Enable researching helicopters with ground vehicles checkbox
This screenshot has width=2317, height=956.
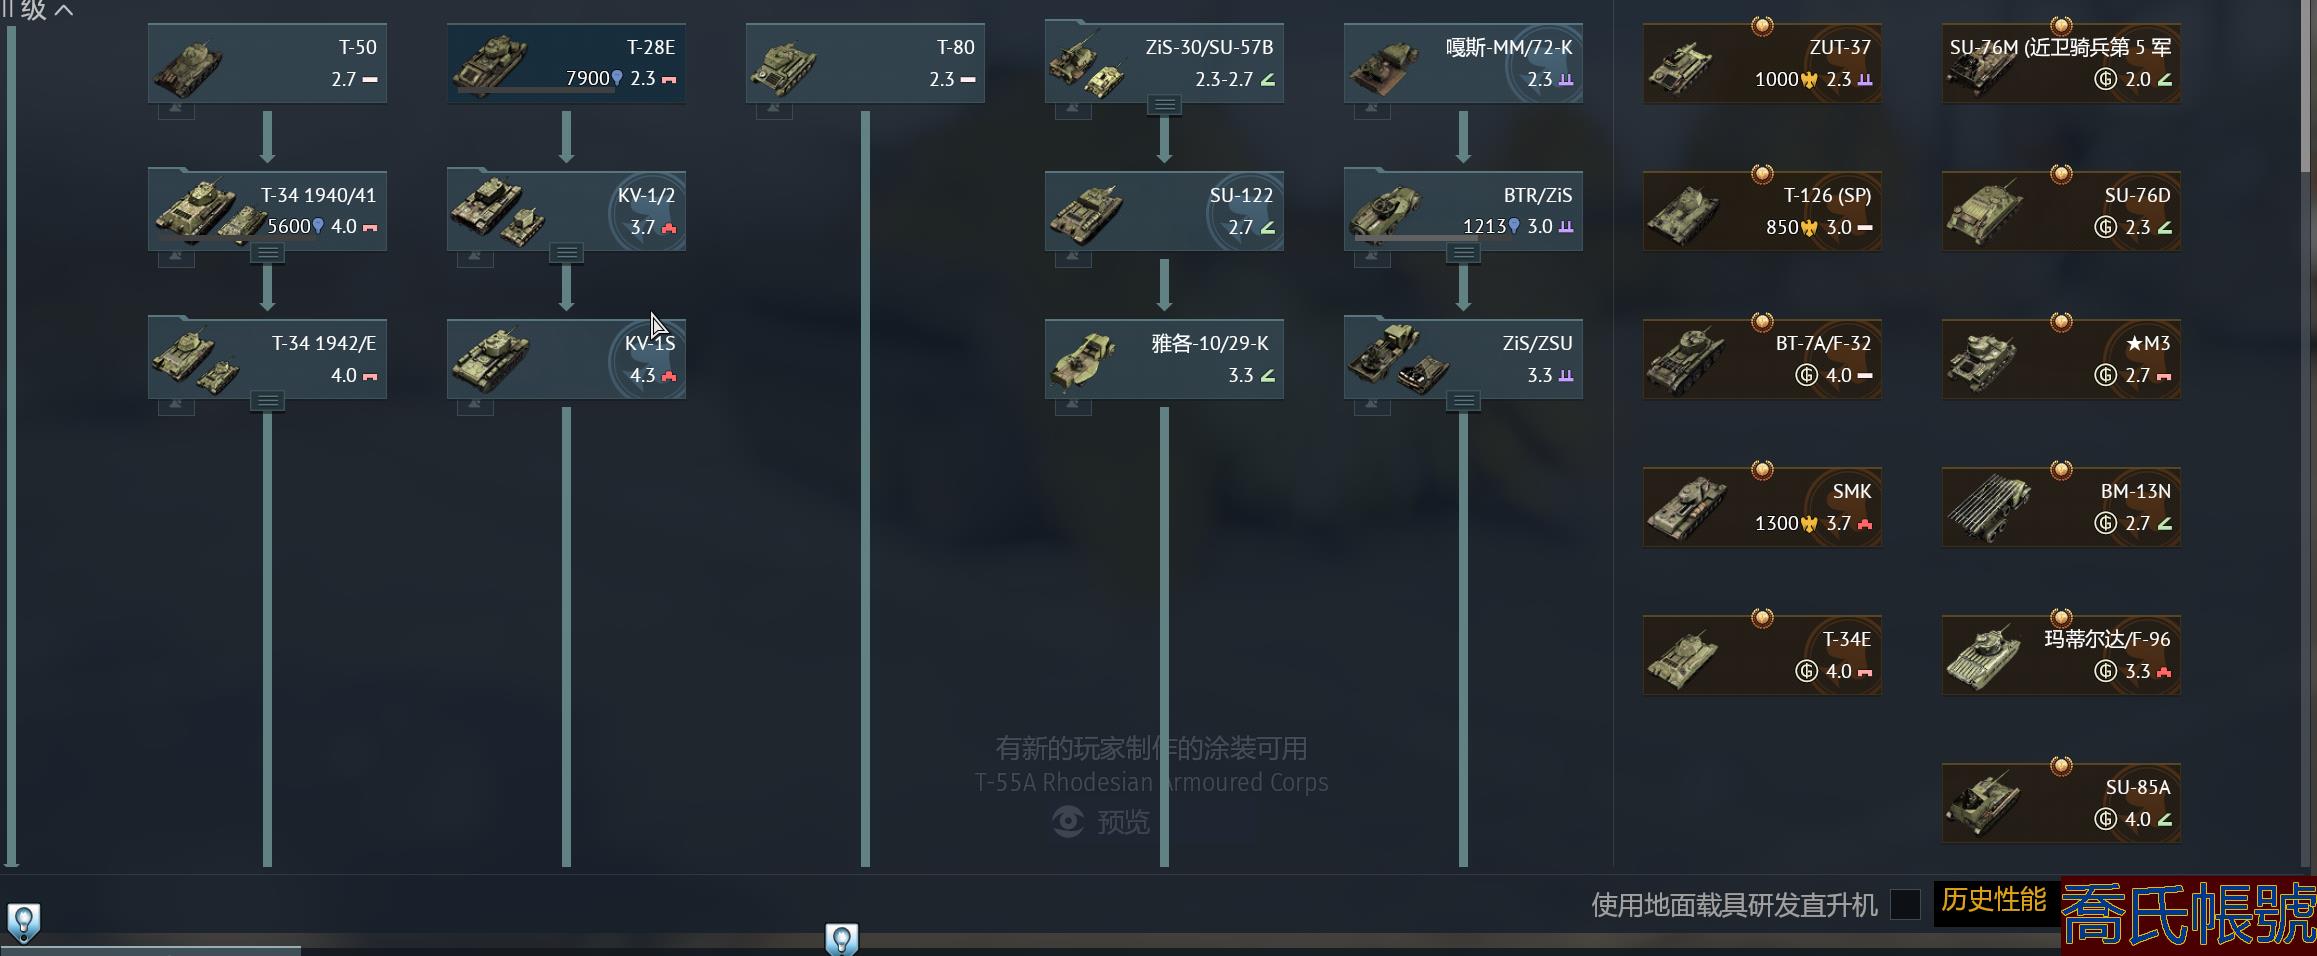1905,904
